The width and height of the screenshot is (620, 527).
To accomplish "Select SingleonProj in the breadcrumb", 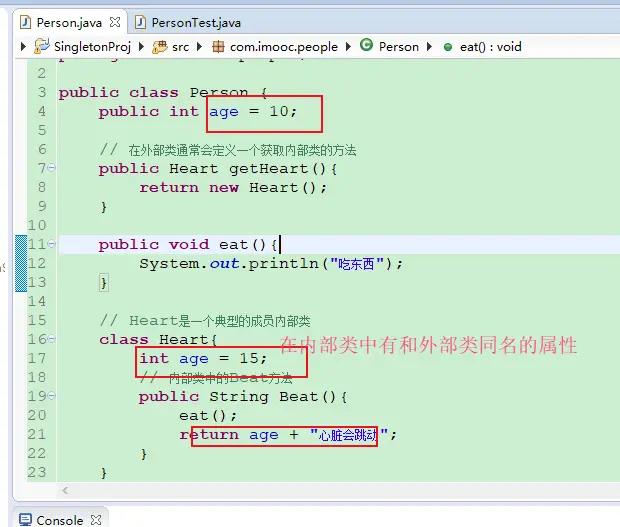I will (x=92, y=47).
